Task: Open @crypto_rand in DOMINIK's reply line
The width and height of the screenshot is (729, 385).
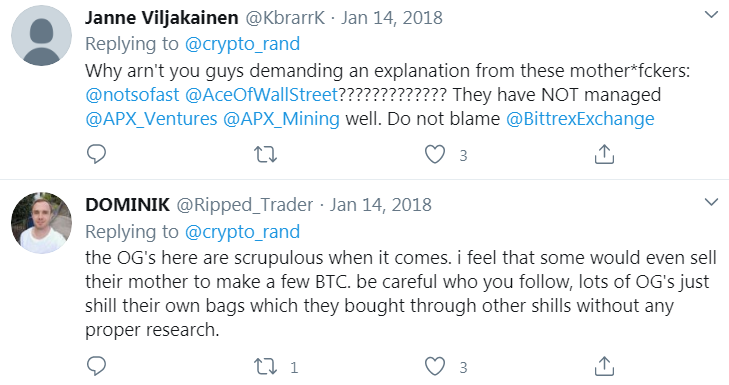Action: pyautogui.click(x=242, y=232)
